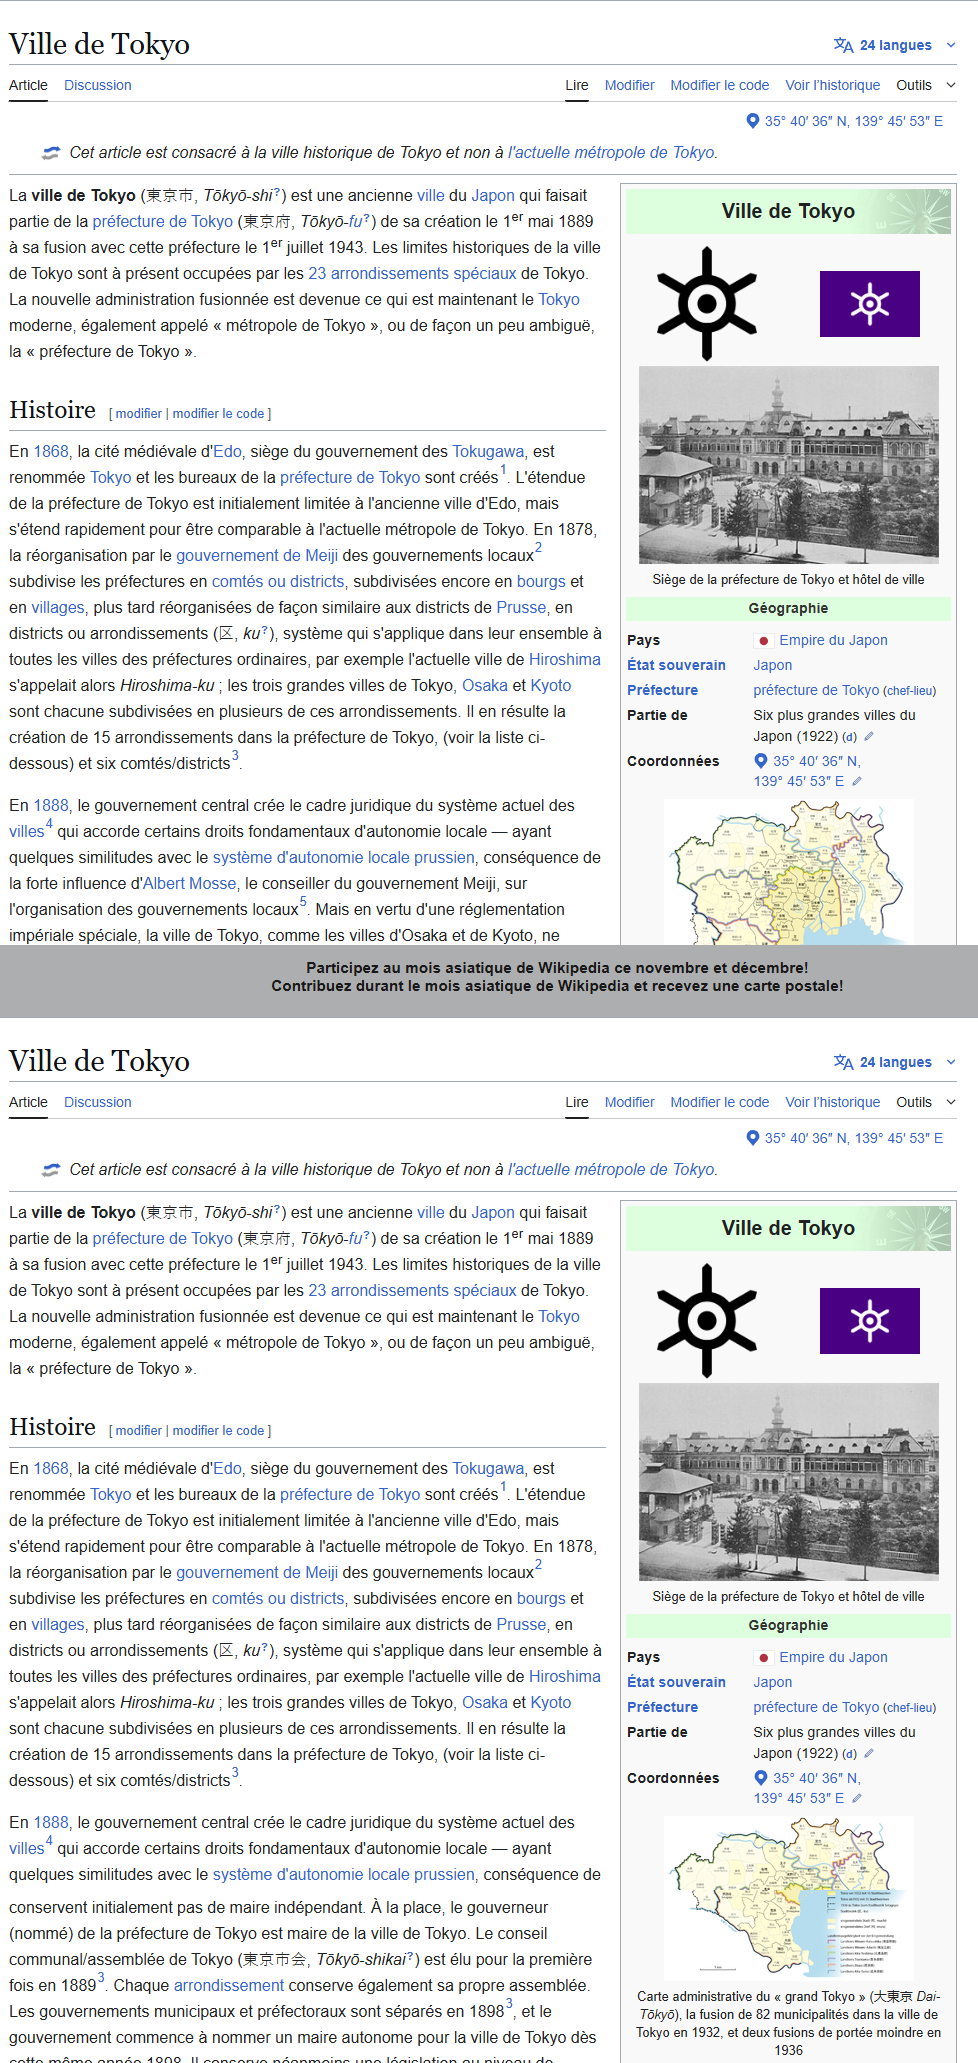Click footnote 3 after 'fois en 1889'

pyautogui.click(x=101, y=1978)
